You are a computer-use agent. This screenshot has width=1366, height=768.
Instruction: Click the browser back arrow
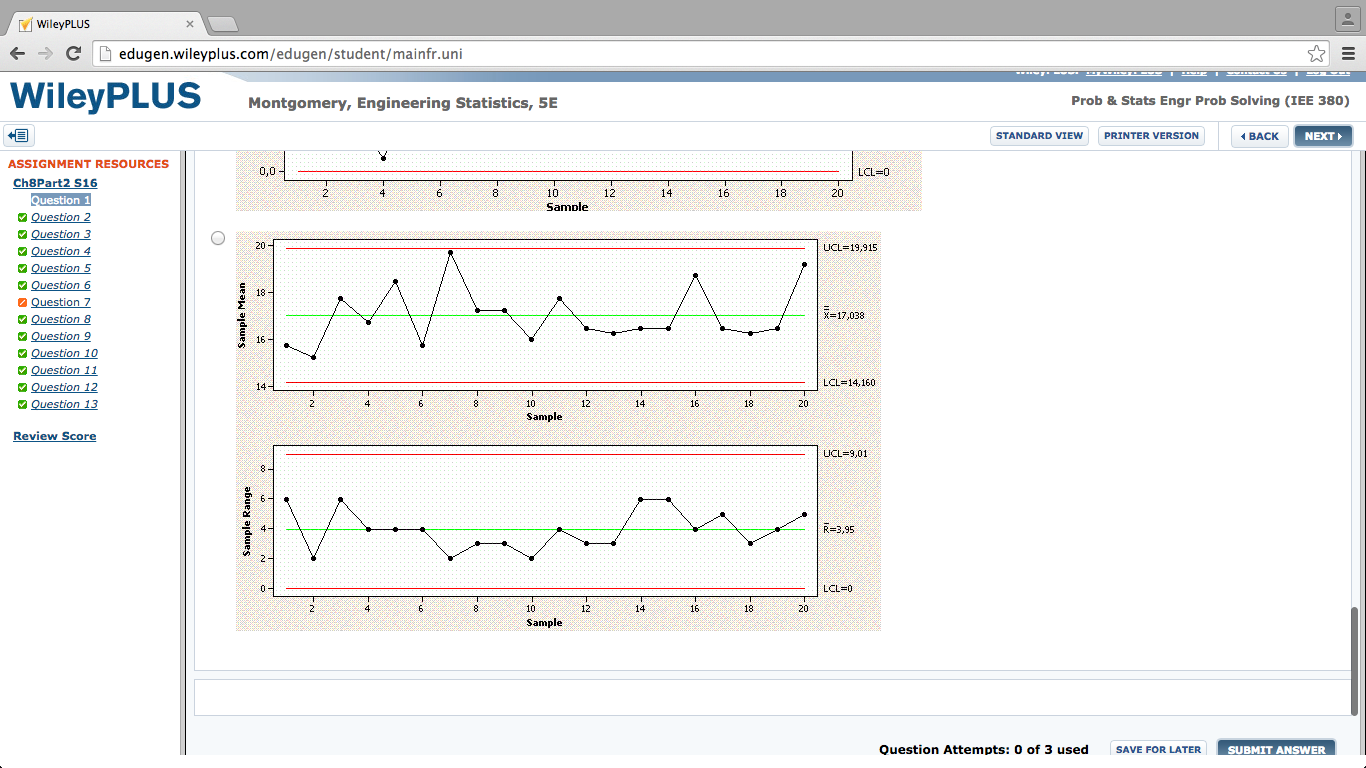pyautogui.click(x=18, y=54)
